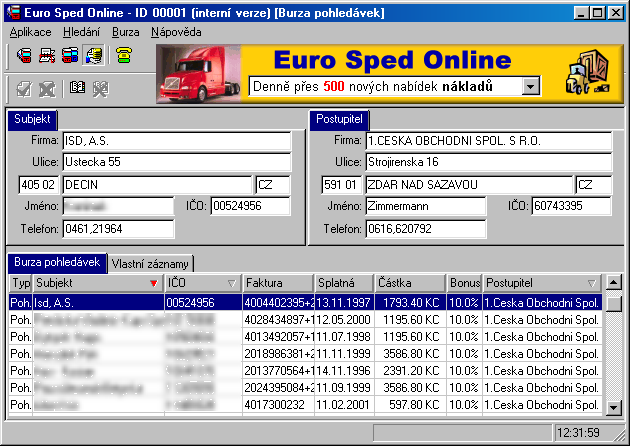Click the greyed checkmark confirm icon
This screenshot has height=446, width=630.
[24, 88]
